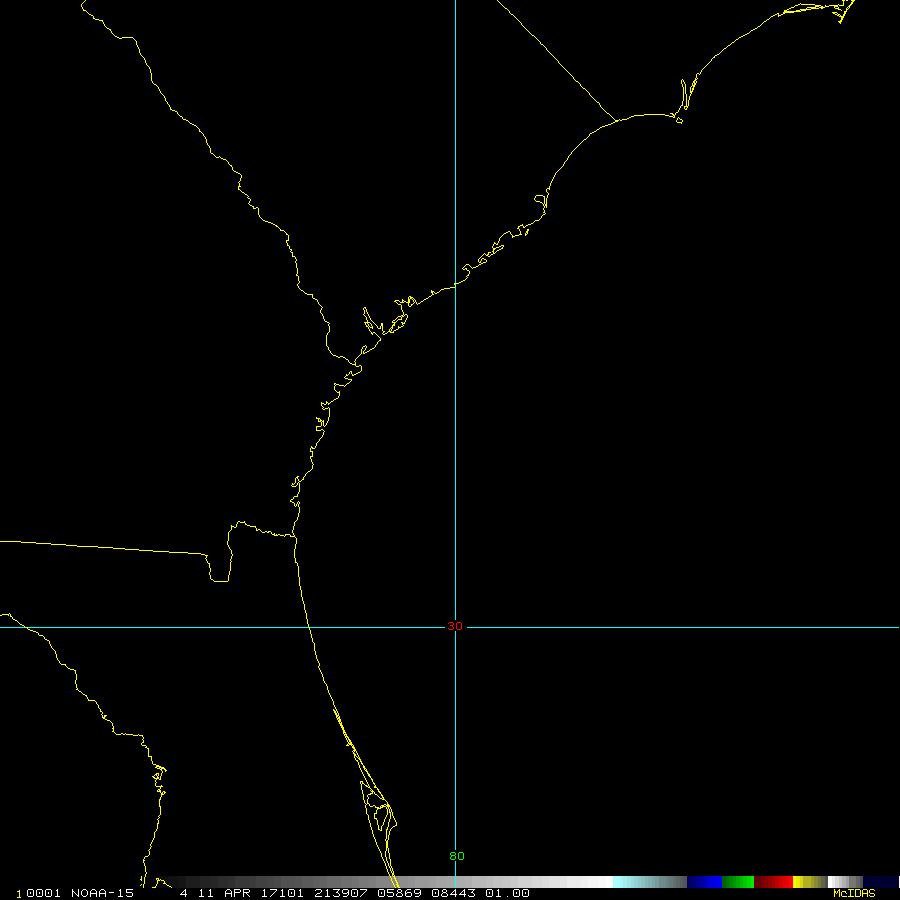Select the green segment of the color bar
This screenshot has height=900, width=900.
pos(737,882)
